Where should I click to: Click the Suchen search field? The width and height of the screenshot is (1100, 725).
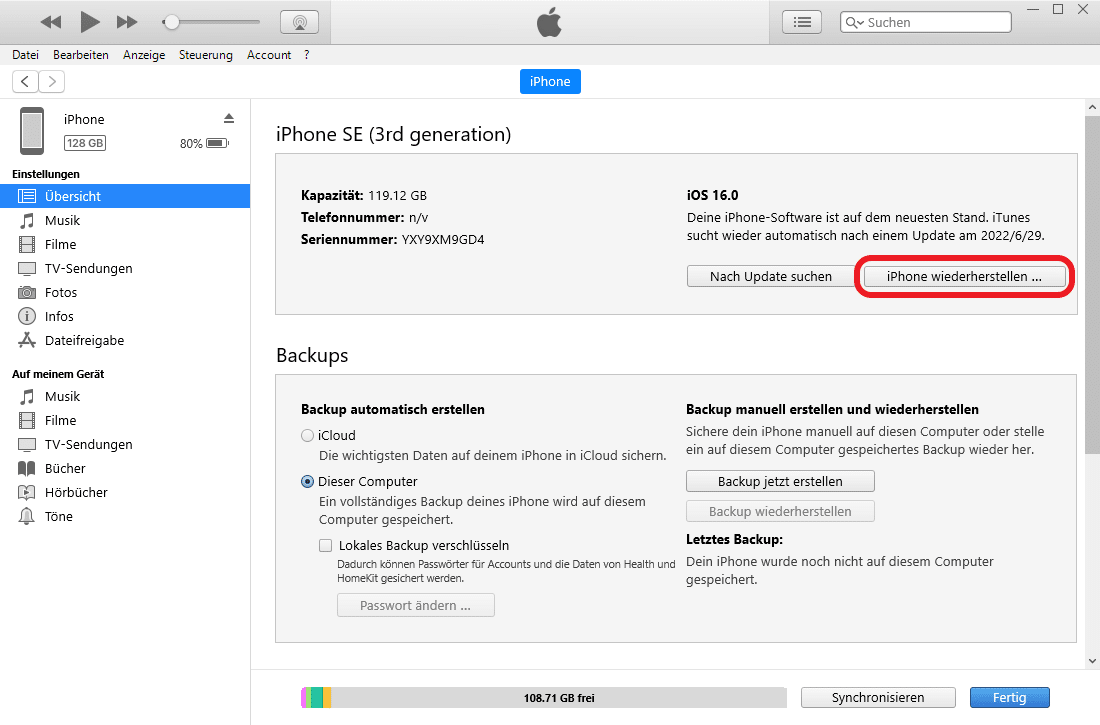925,22
